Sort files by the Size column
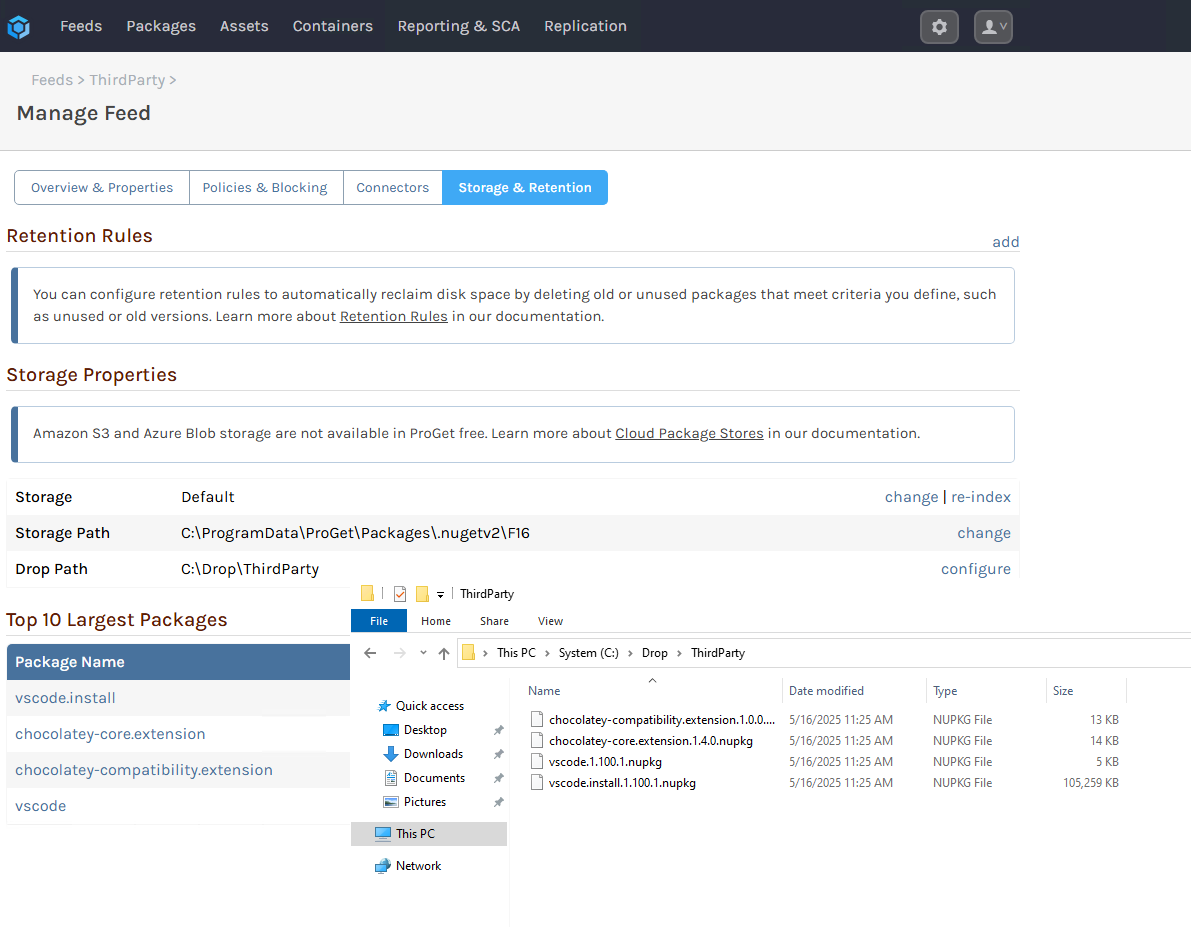1191x927 pixels. [x=1063, y=691]
